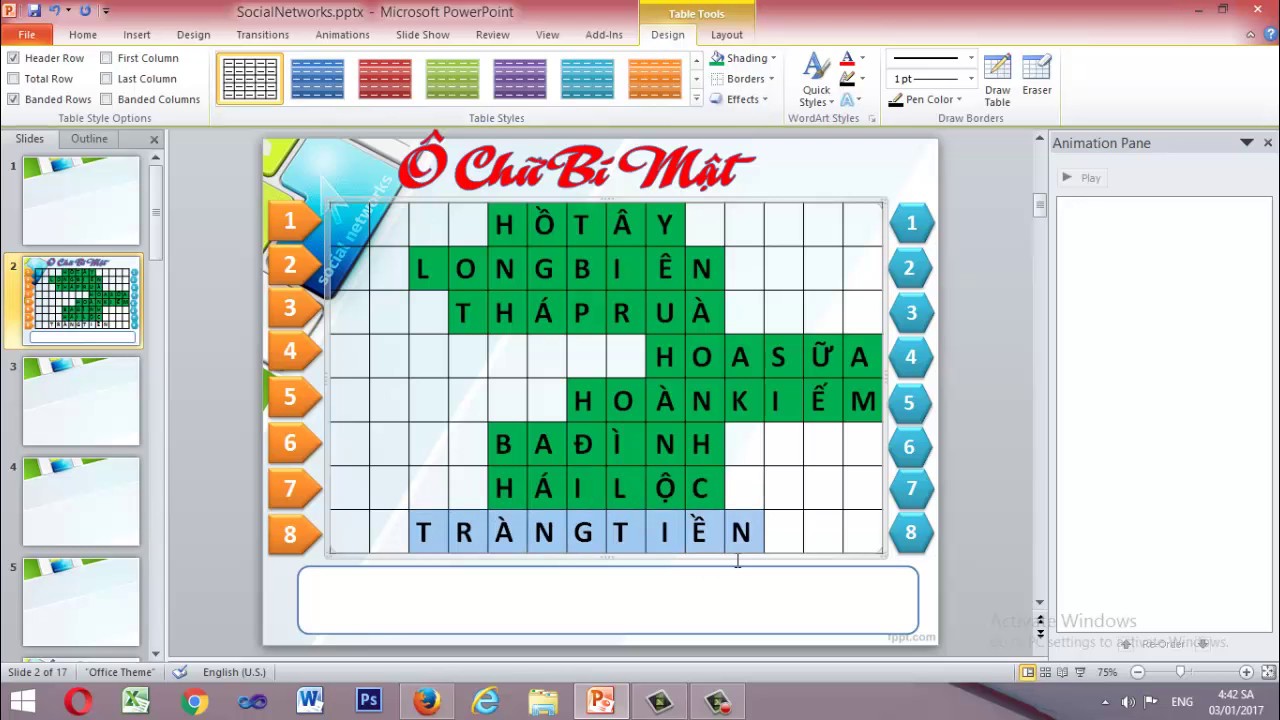Click the Save icon in title bar
The image size is (1280, 720).
(x=34, y=11)
